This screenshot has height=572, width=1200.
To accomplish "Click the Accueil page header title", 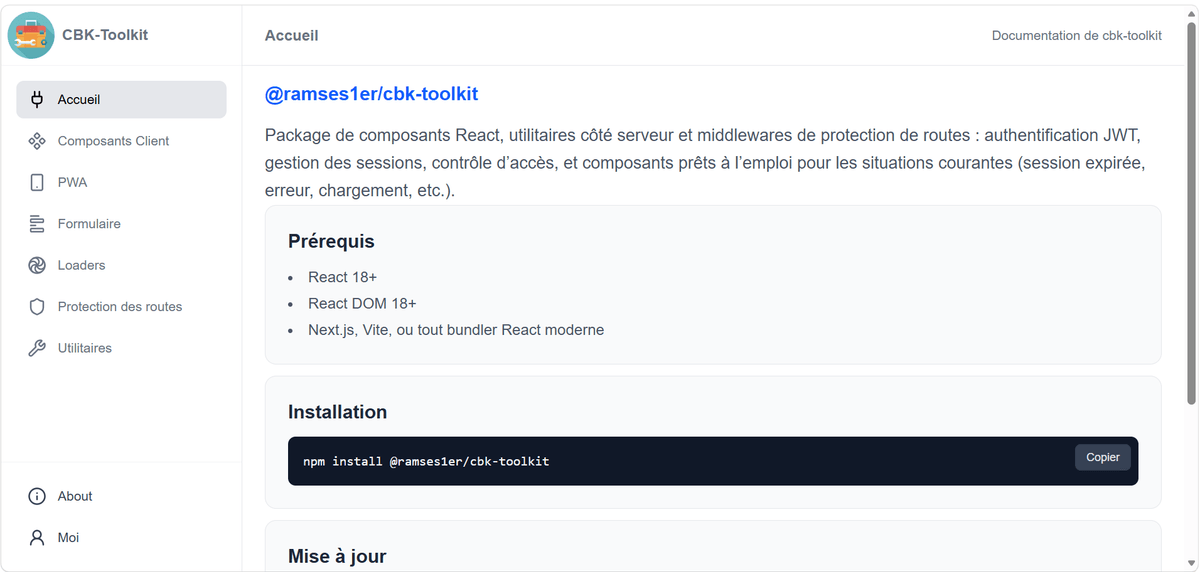I will click(291, 35).
